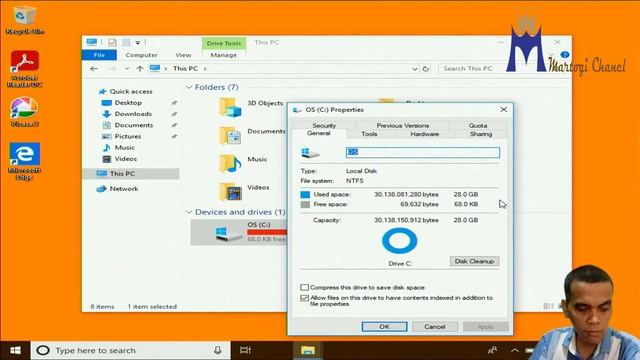640x360 pixels.
Task: Close the OS (C:) Properties dialog
Action: click(x=504, y=109)
